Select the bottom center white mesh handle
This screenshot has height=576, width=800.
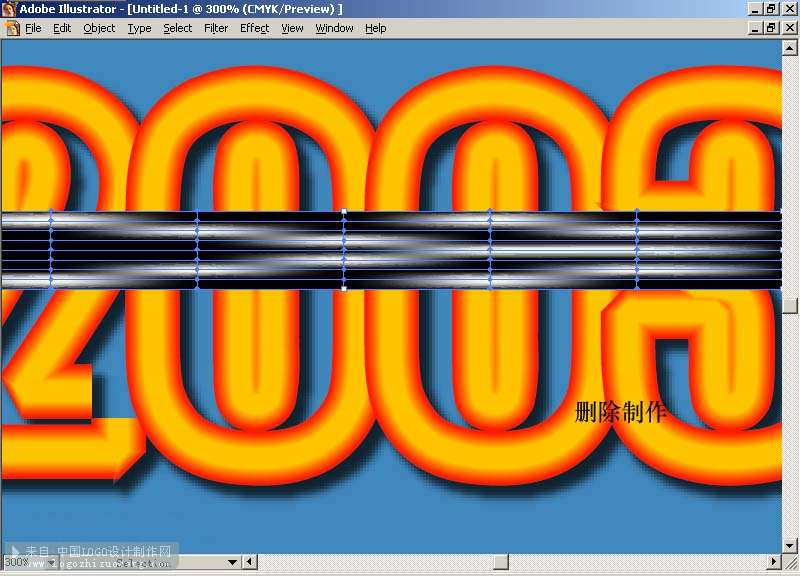pos(344,289)
